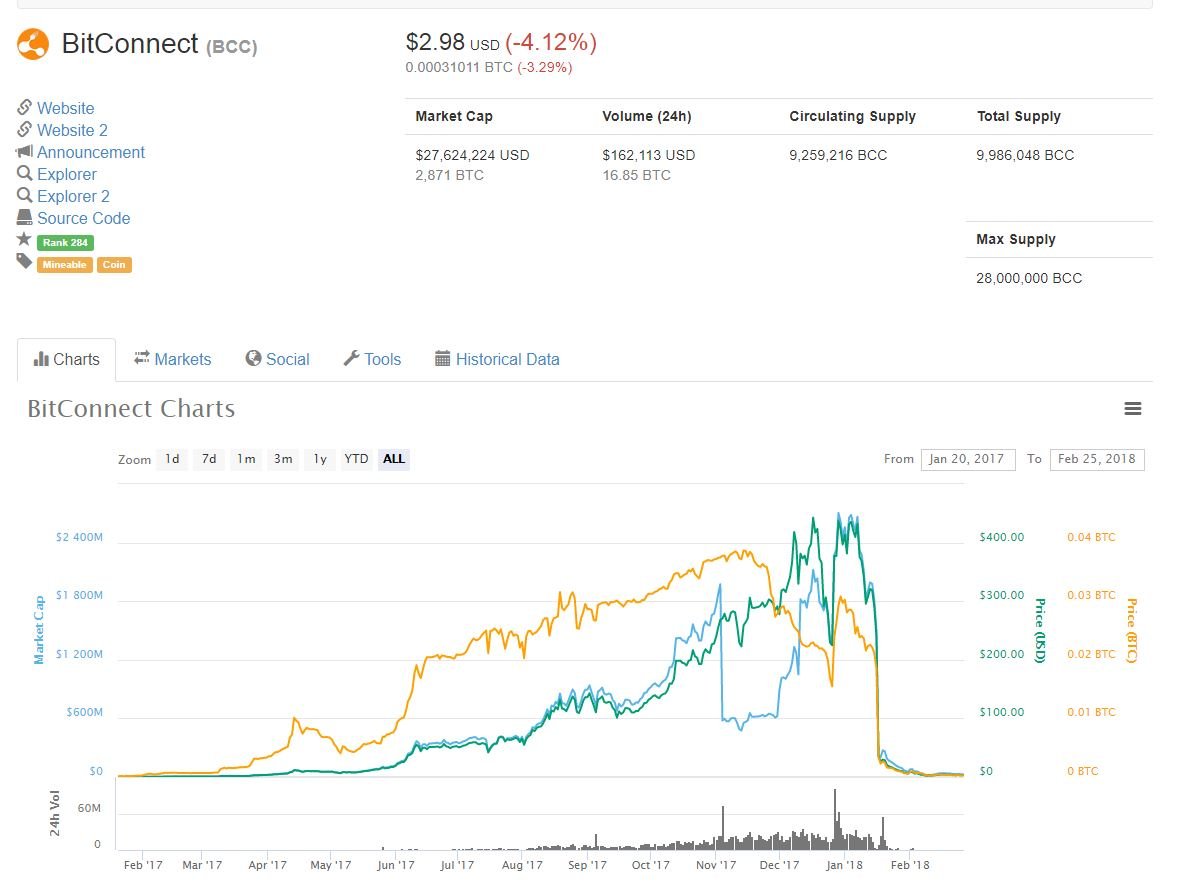Open the Website 2 link
The image size is (1186, 883).
pyautogui.click(x=73, y=130)
